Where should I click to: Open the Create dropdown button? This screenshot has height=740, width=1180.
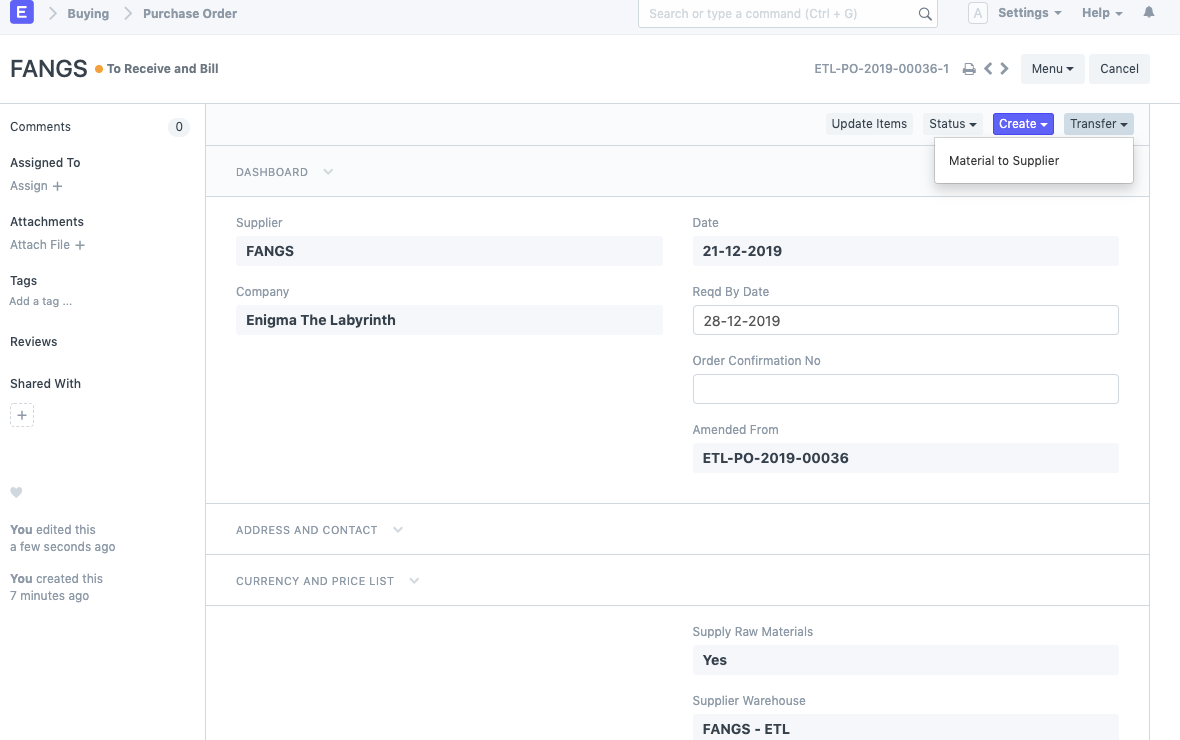click(1022, 124)
